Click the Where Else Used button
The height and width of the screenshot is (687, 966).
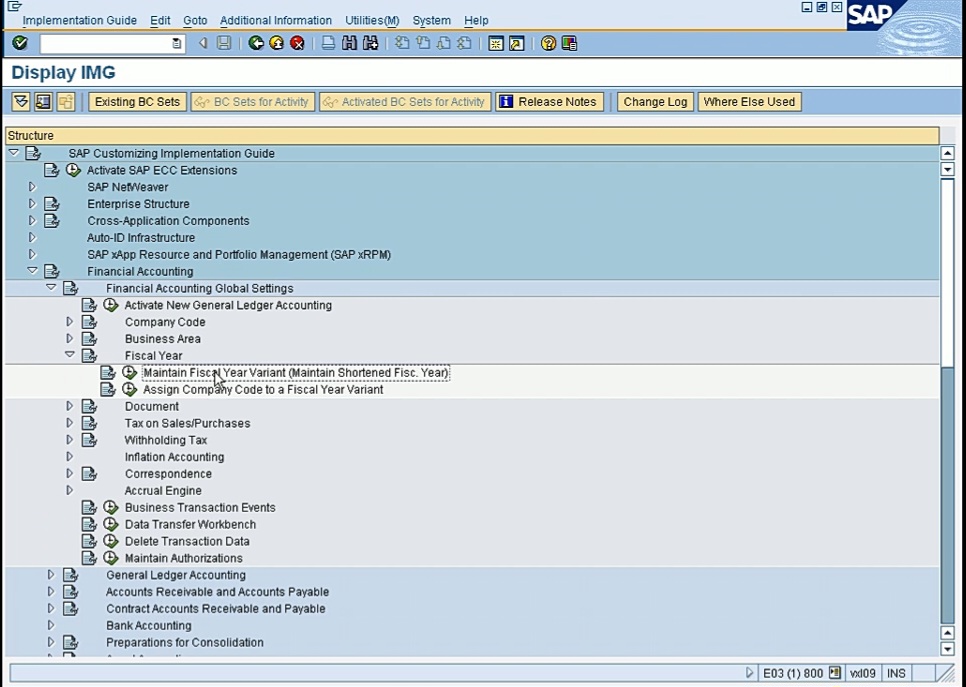750,102
